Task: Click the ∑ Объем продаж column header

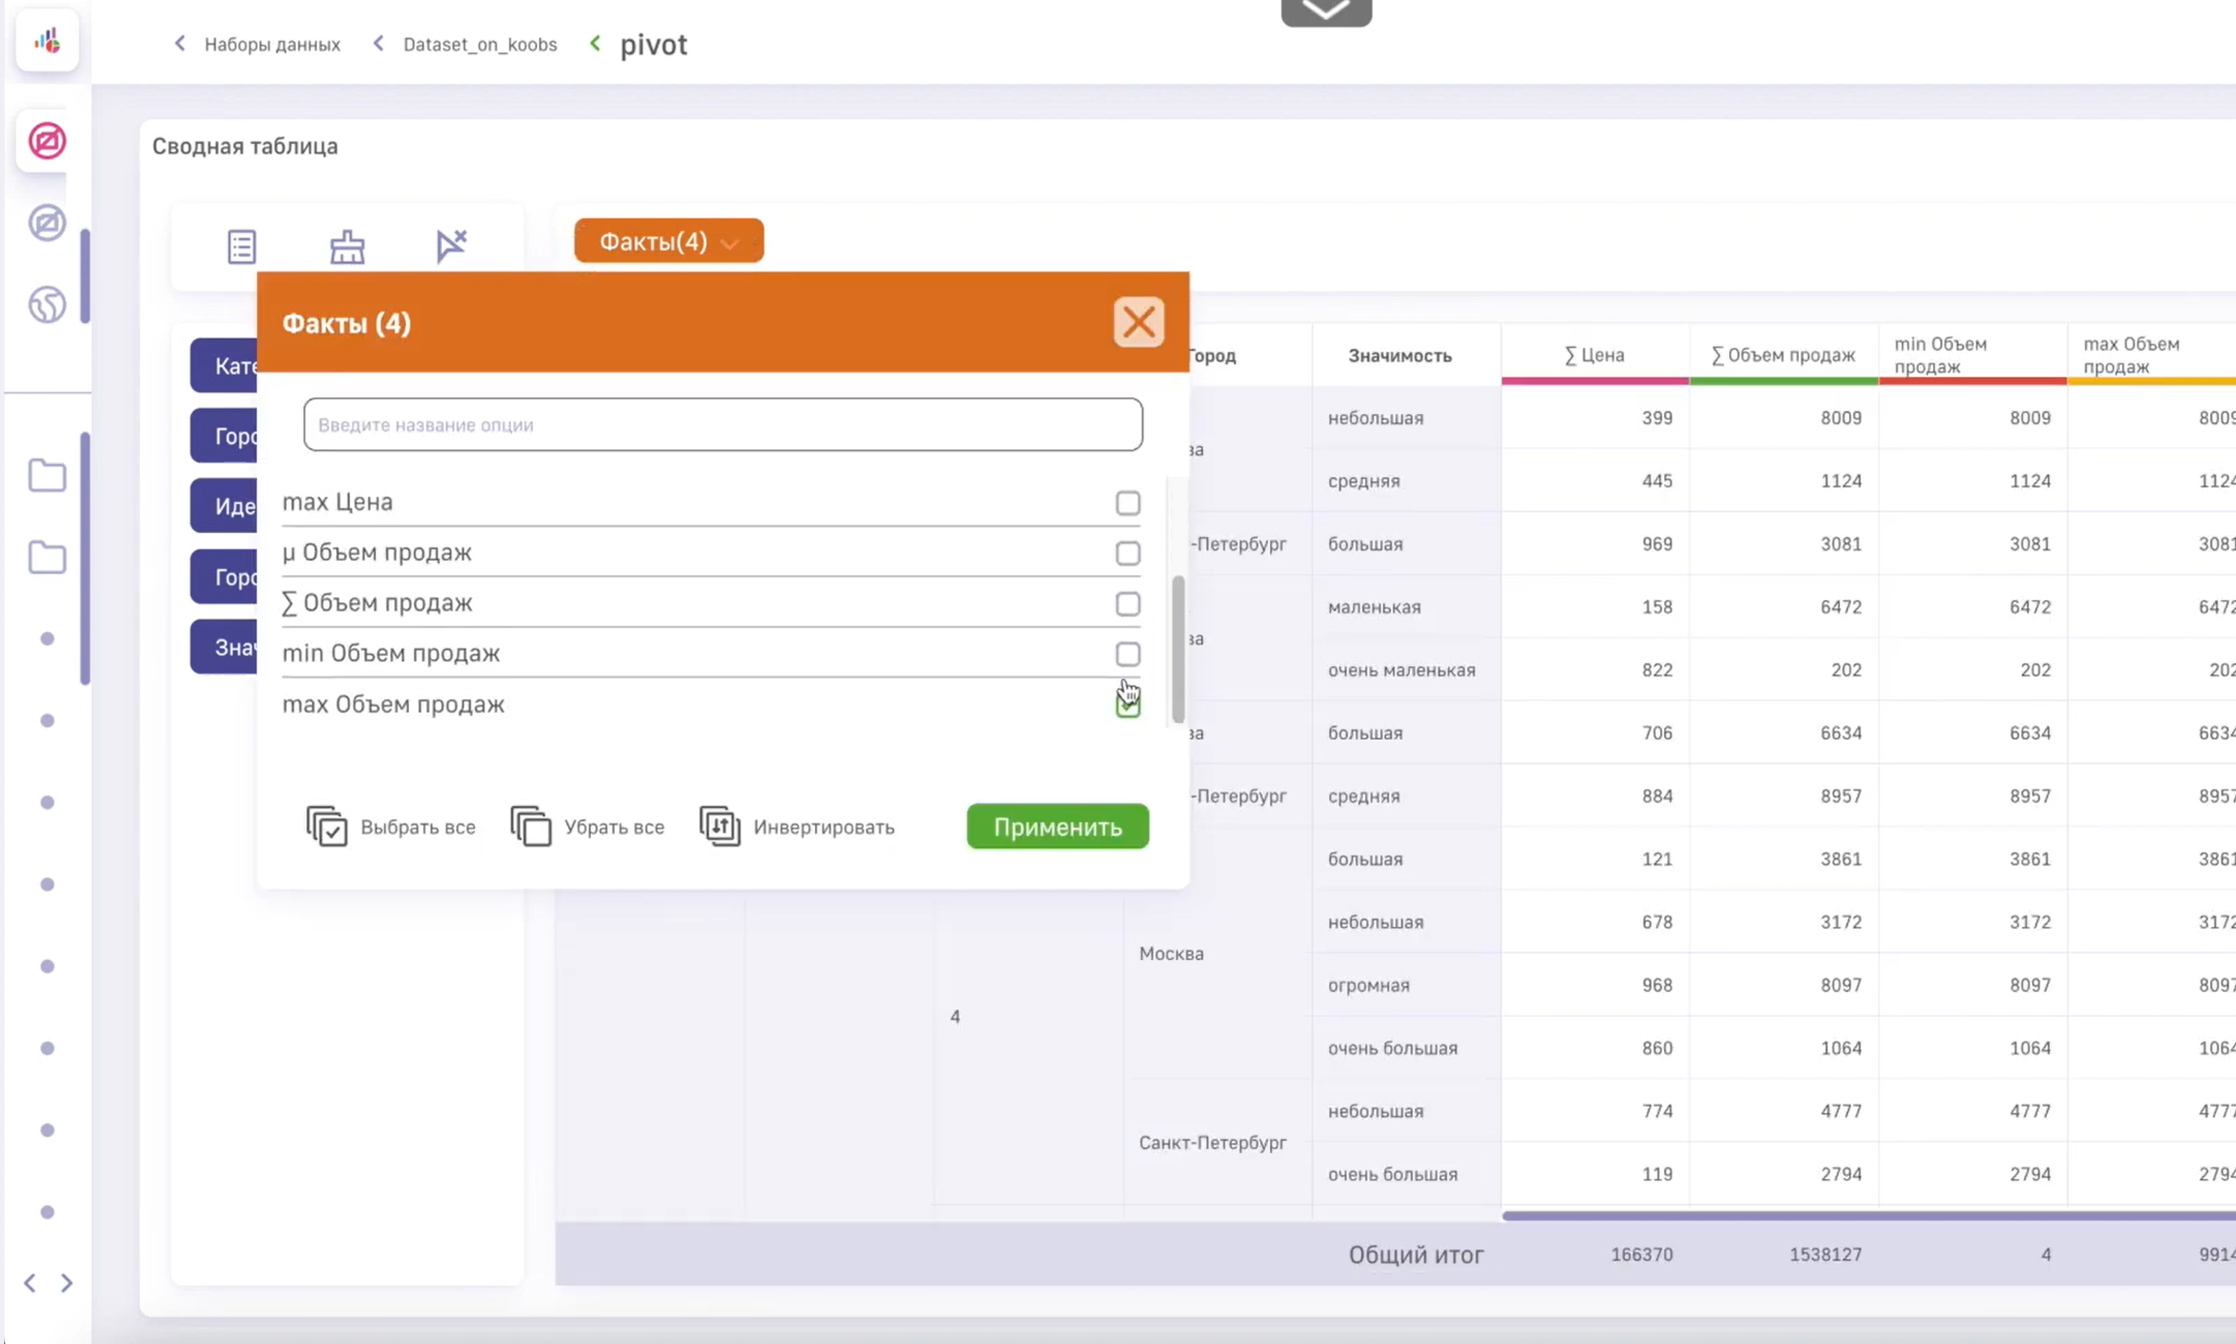Action: (x=1783, y=355)
